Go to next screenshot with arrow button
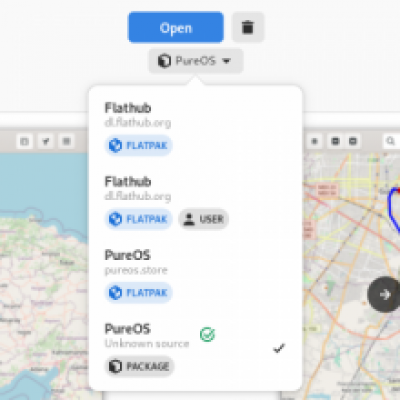Image resolution: width=400 pixels, height=400 pixels. (x=384, y=294)
